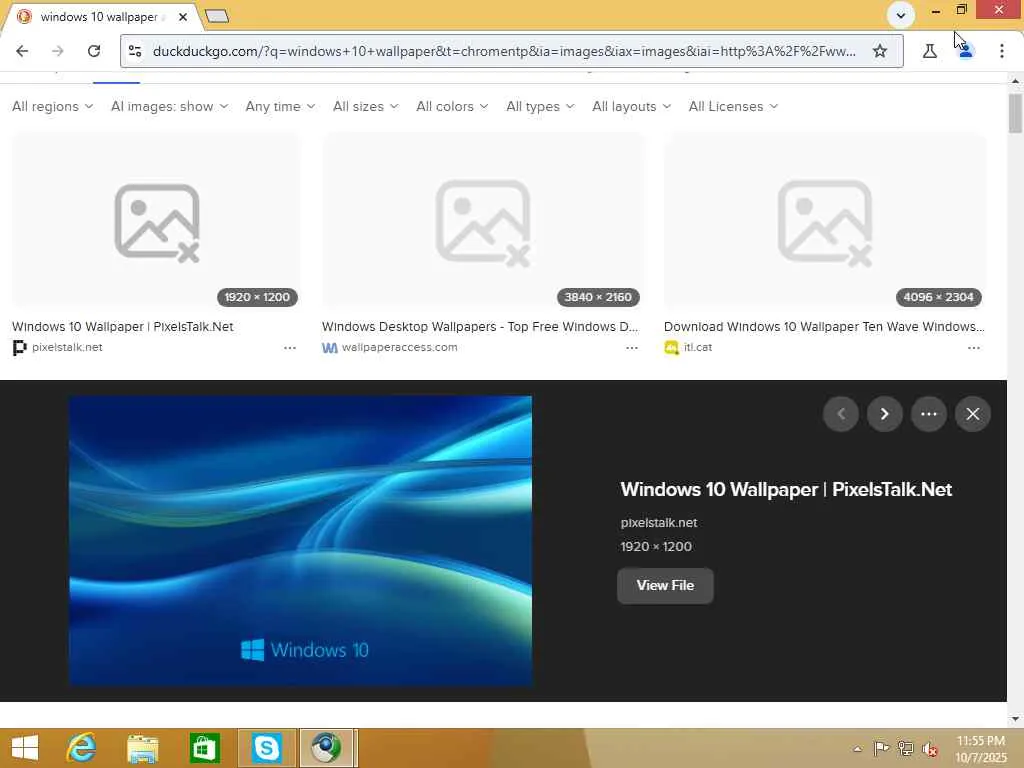Expand the All layouts filter
1024x768 pixels.
tap(631, 106)
